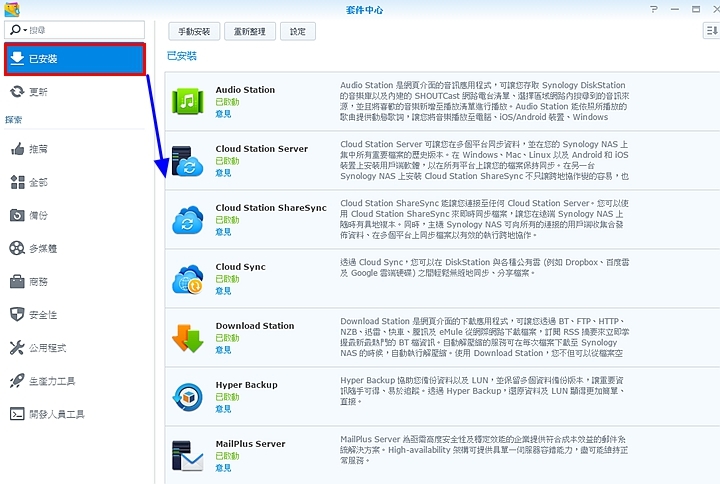The width and height of the screenshot is (720, 484).
Task: Click the 套件中心 window title
Action: 364,10
